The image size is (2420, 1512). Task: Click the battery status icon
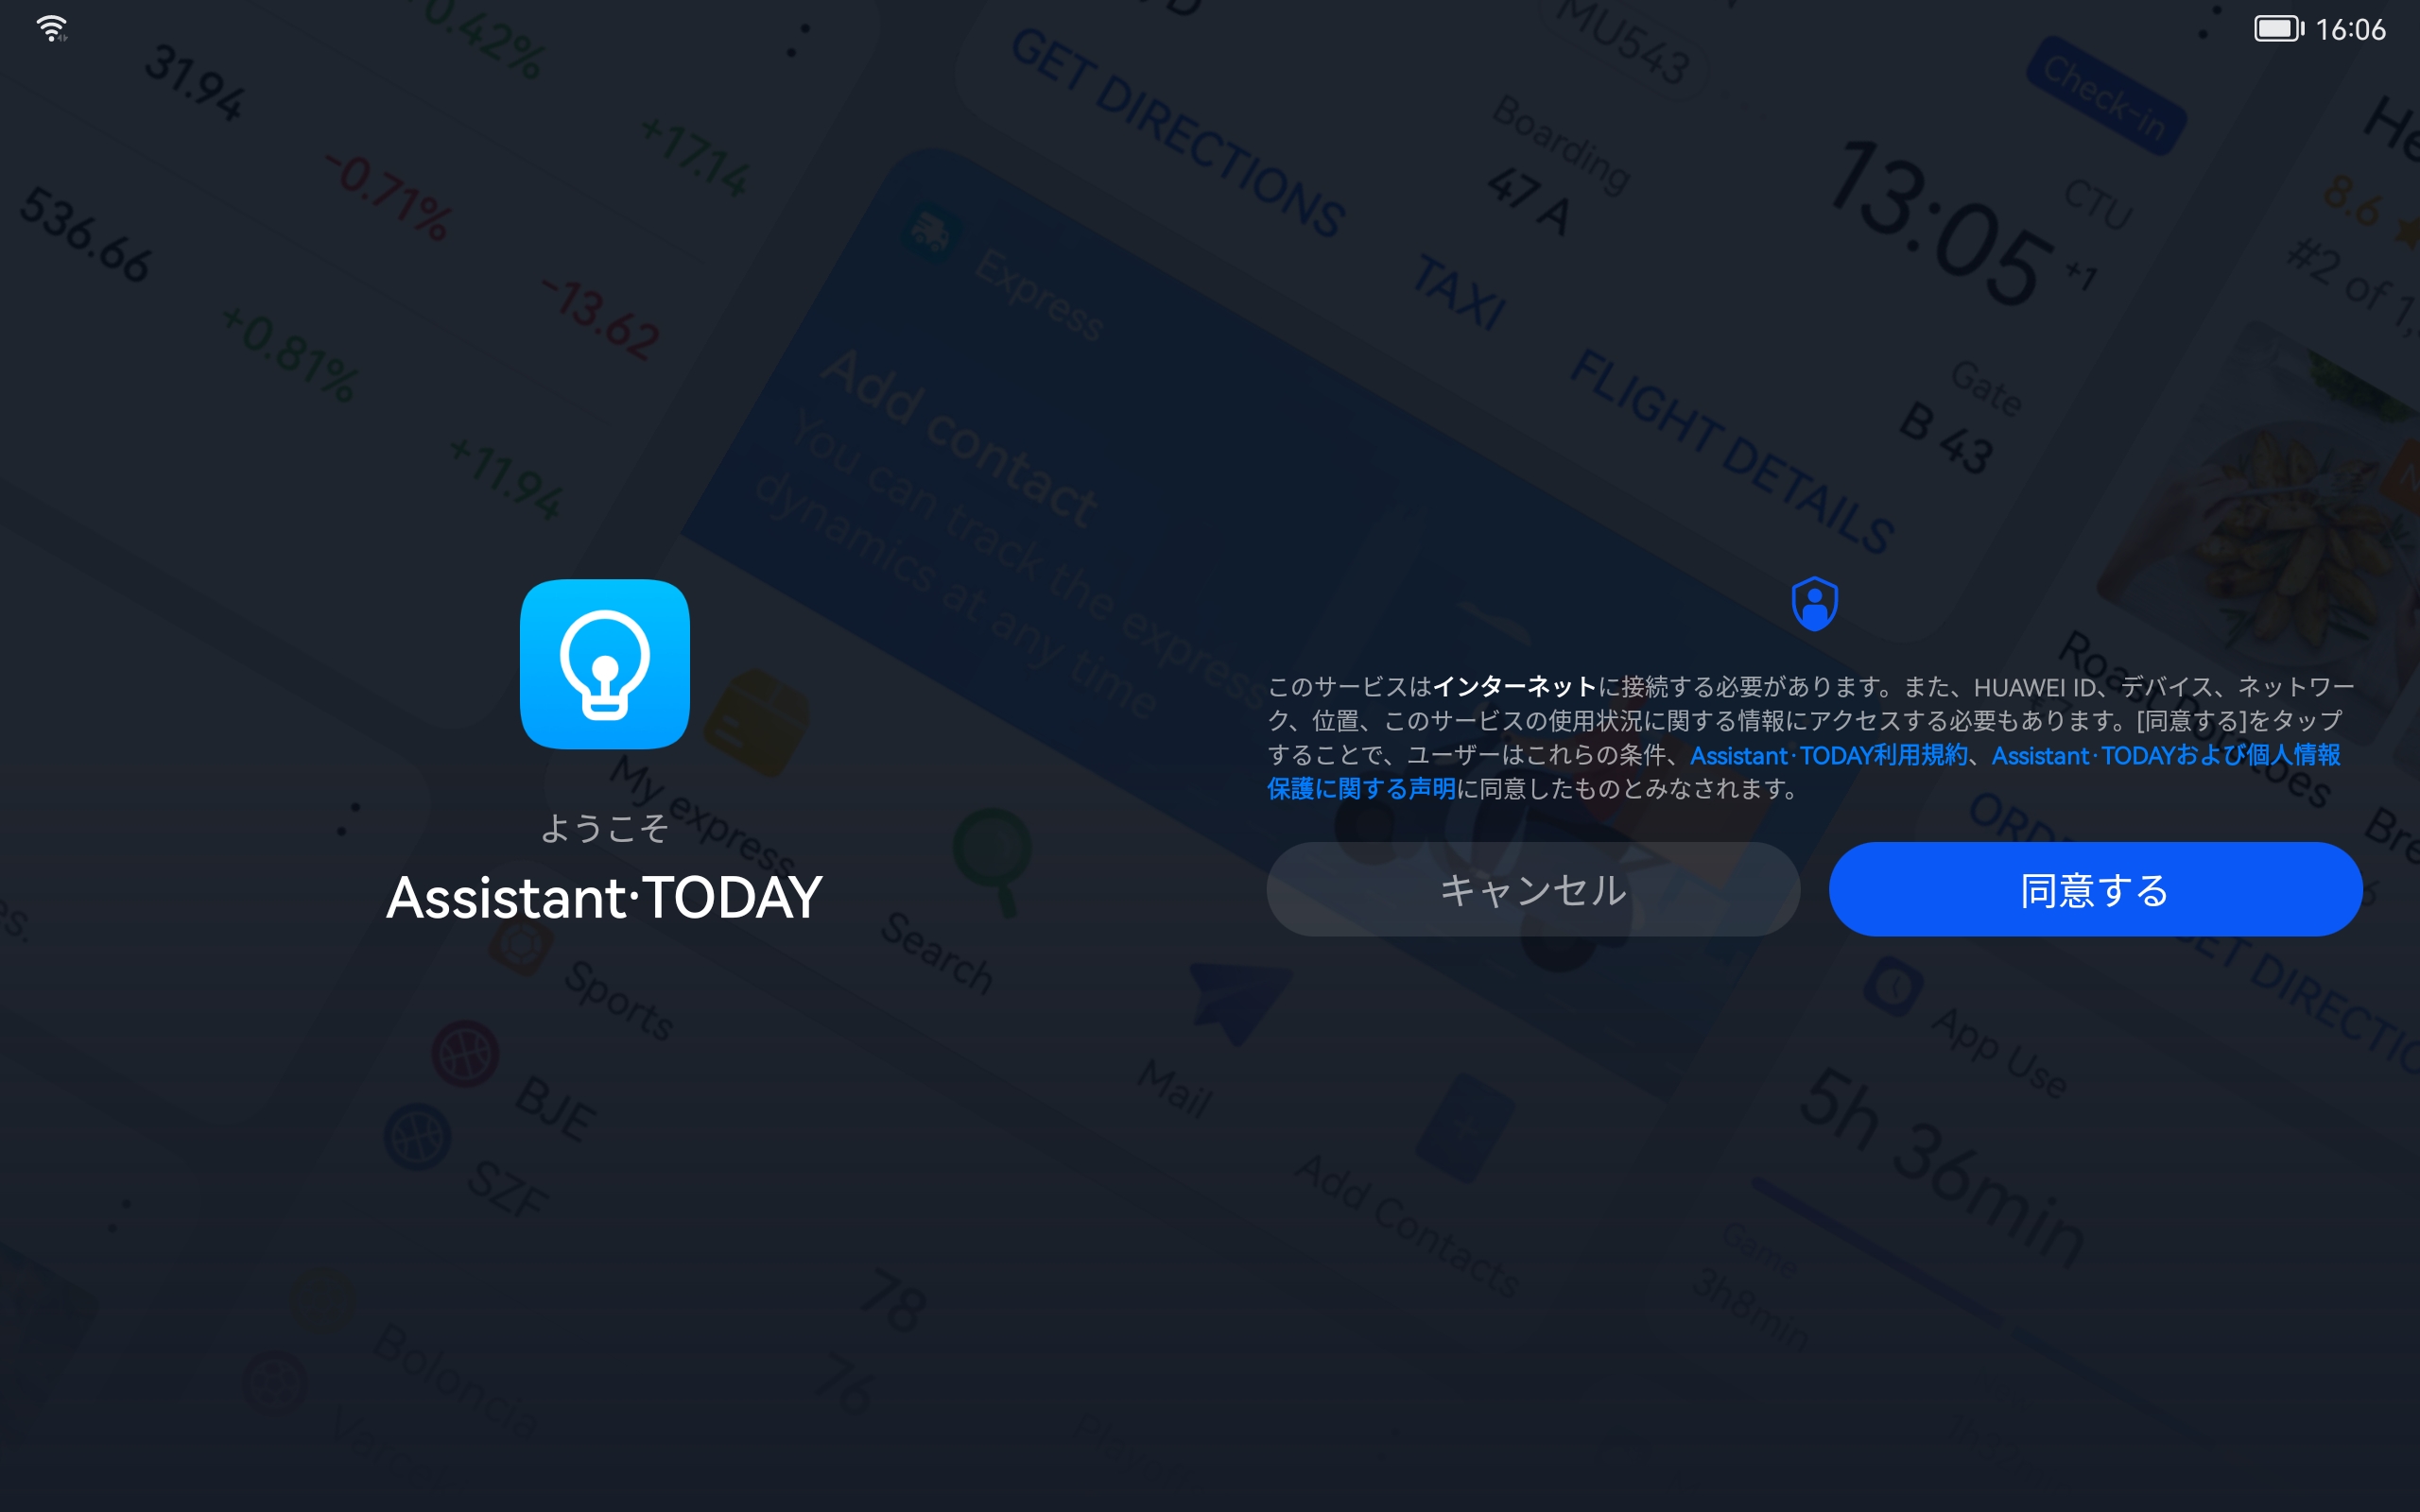[x=2278, y=29]
